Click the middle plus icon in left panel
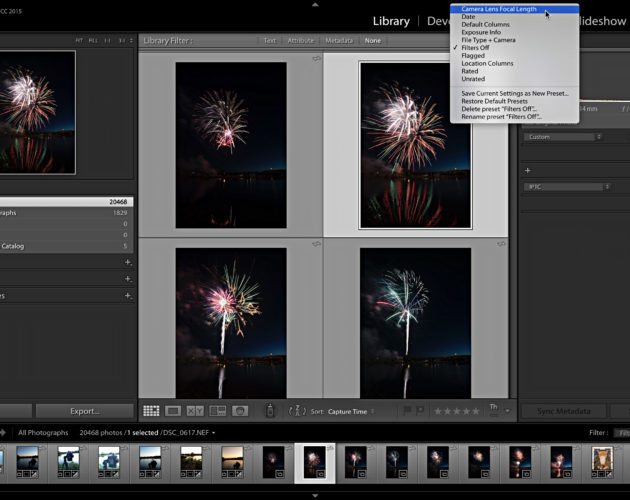The height and width of the screenshot is (500, 630). [128, 279]
